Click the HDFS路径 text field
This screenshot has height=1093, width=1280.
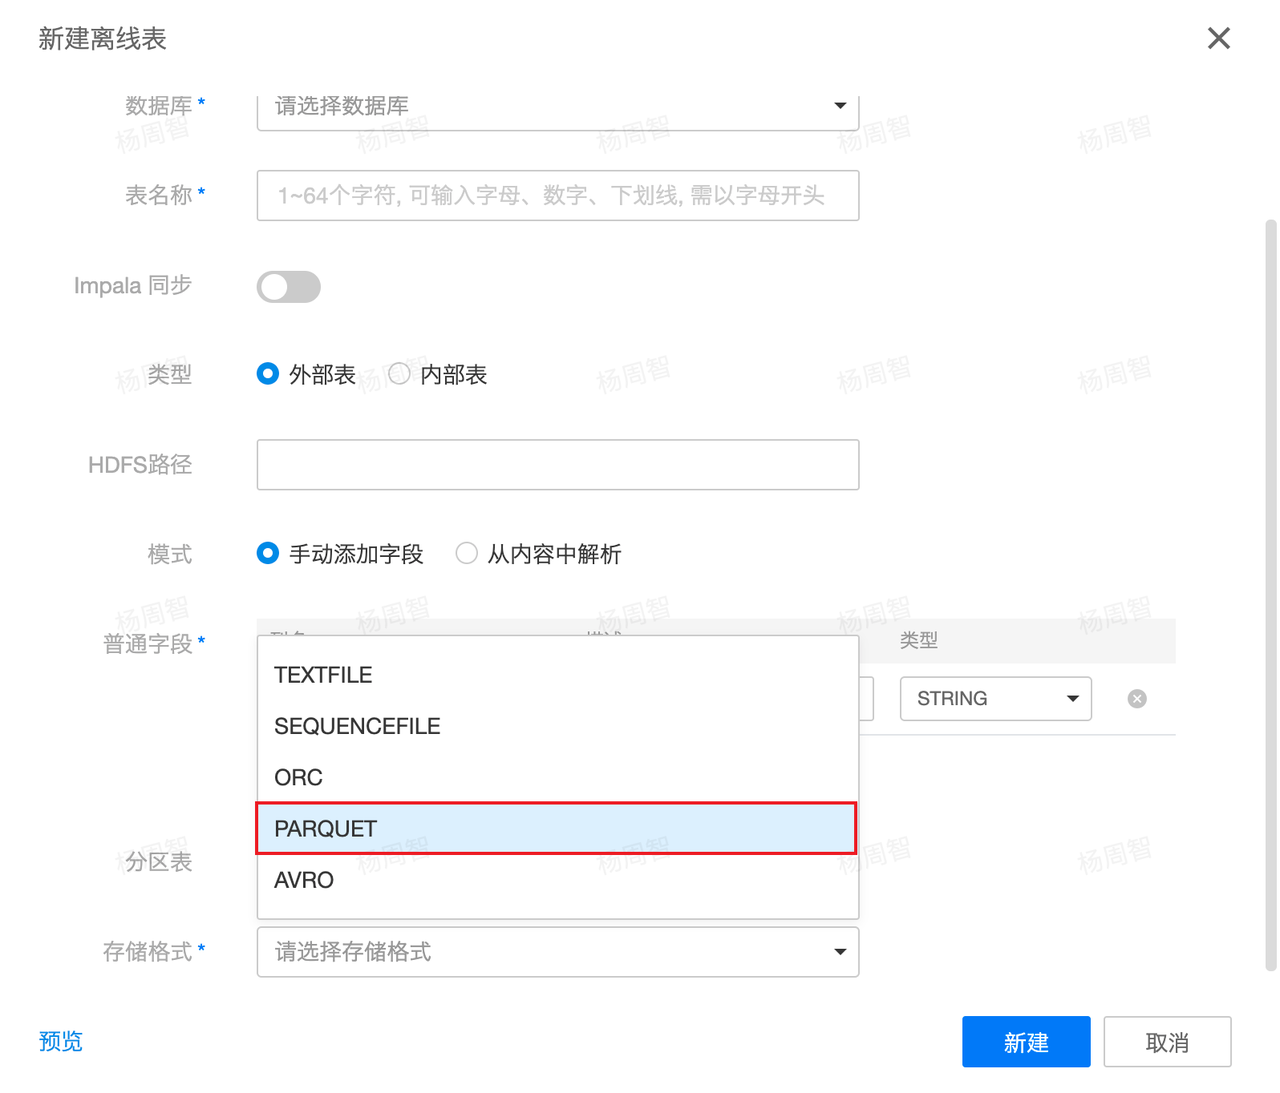point(557,465)
